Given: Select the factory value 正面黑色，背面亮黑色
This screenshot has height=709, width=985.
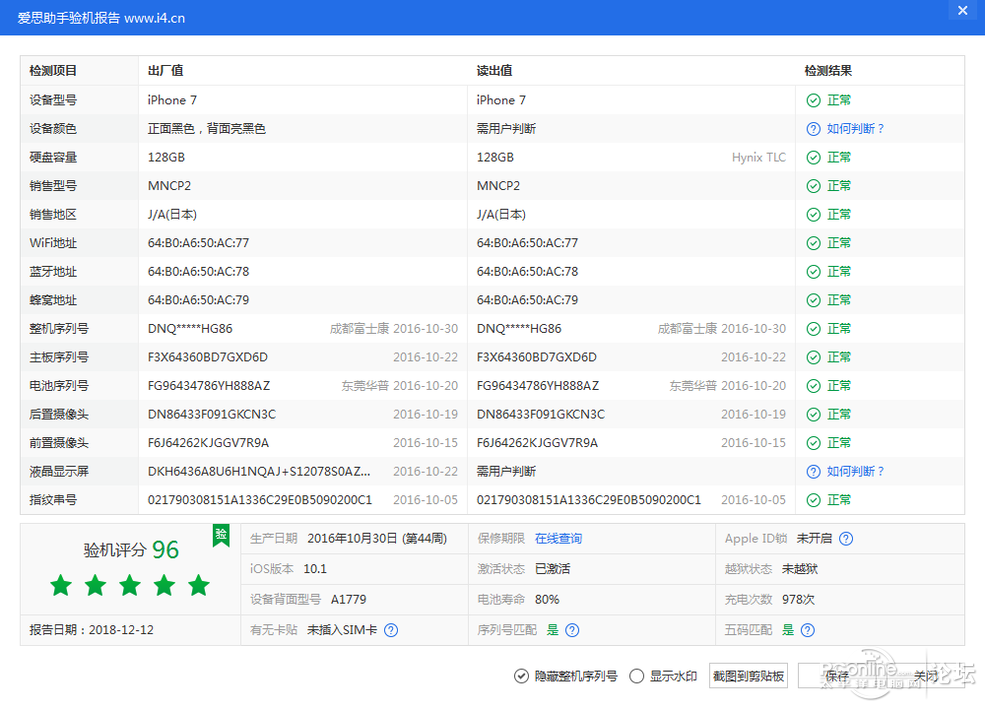Looking at the screenshot, I should tap(207, 129).
